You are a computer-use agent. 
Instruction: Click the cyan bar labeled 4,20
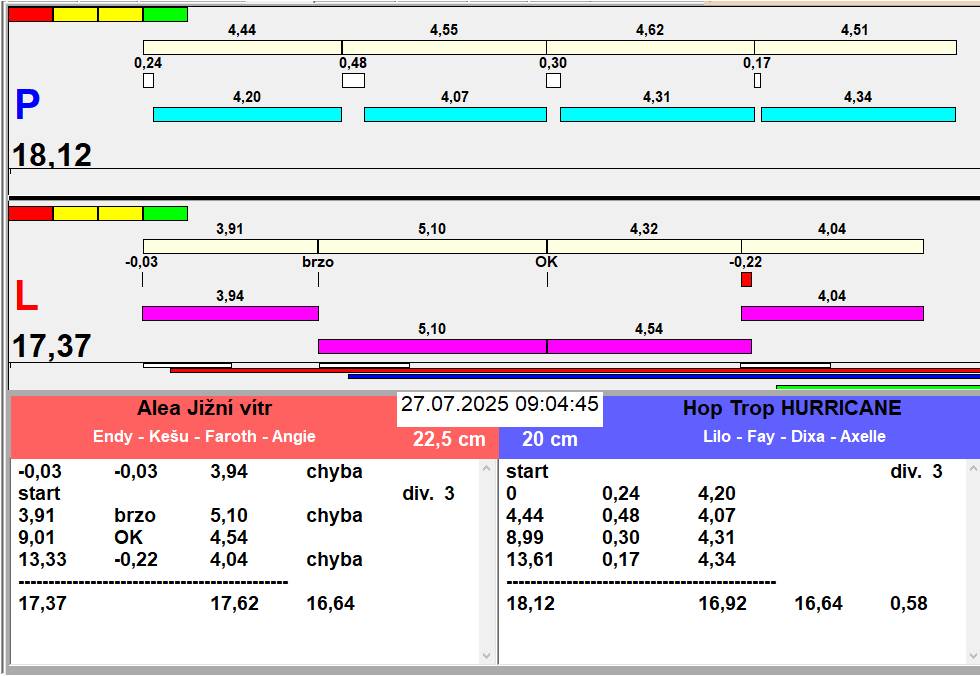coord(248,114)
